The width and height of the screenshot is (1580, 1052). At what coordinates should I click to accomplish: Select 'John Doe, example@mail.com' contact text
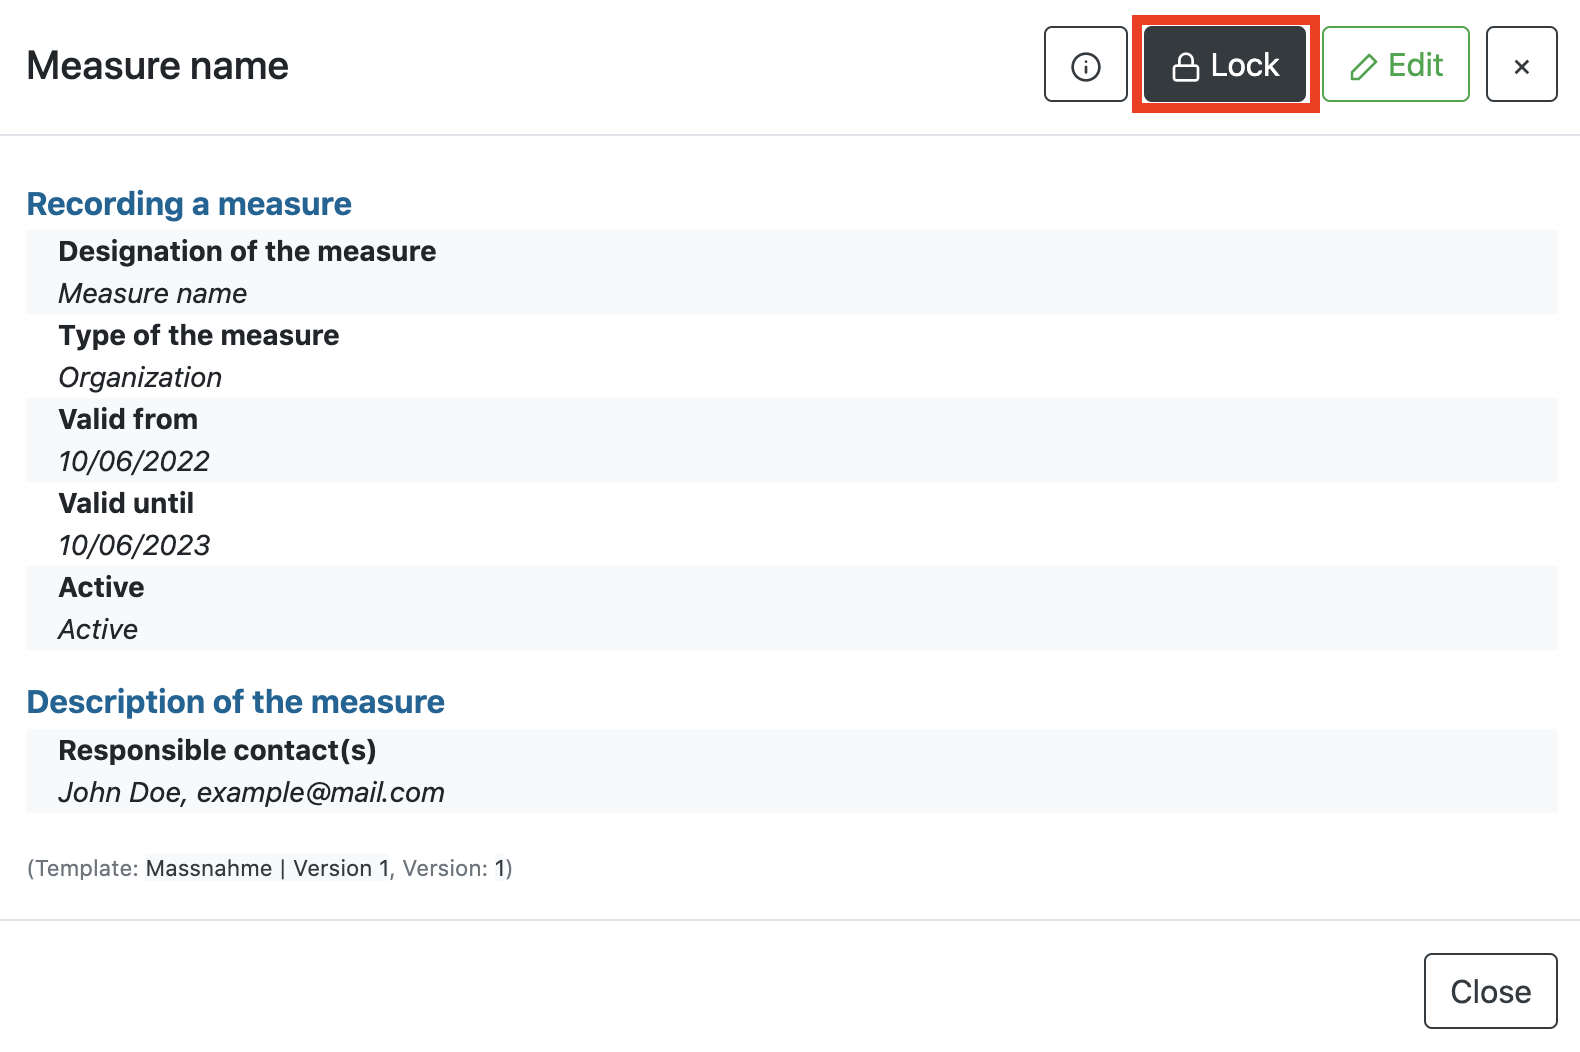(251, 792)
